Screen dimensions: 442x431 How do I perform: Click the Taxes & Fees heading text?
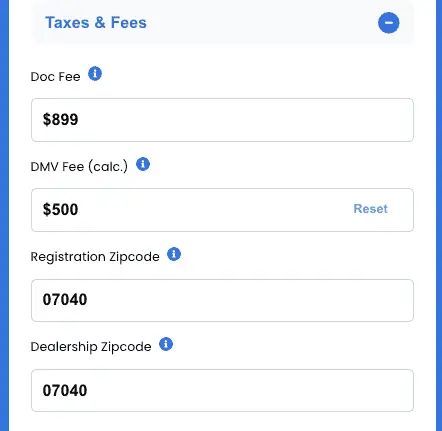coord(96,23)
